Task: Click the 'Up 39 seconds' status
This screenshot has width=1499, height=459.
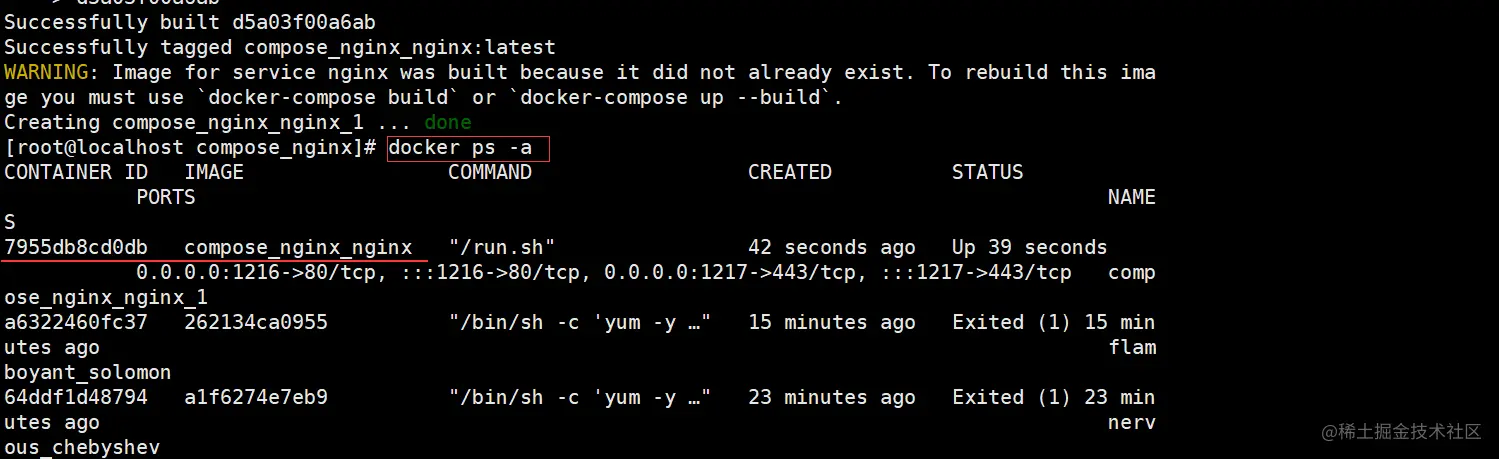Action: point(1030,247)
